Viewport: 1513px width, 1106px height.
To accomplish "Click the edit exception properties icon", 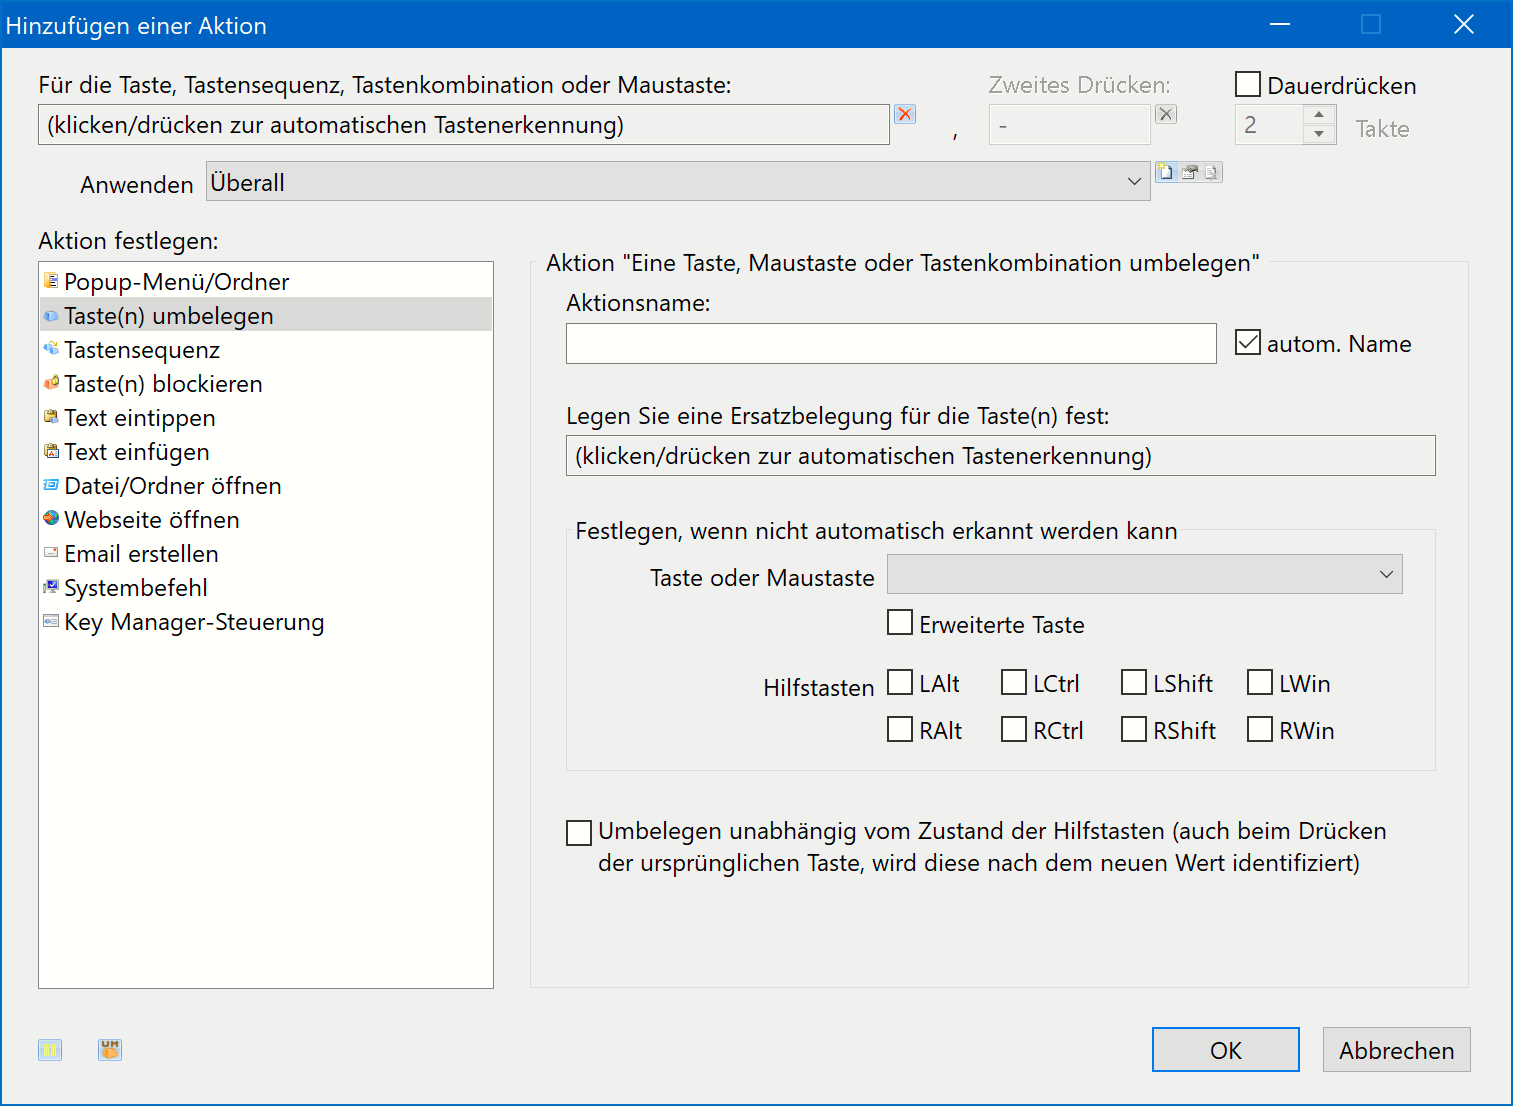I will (x=1189, y=172).
